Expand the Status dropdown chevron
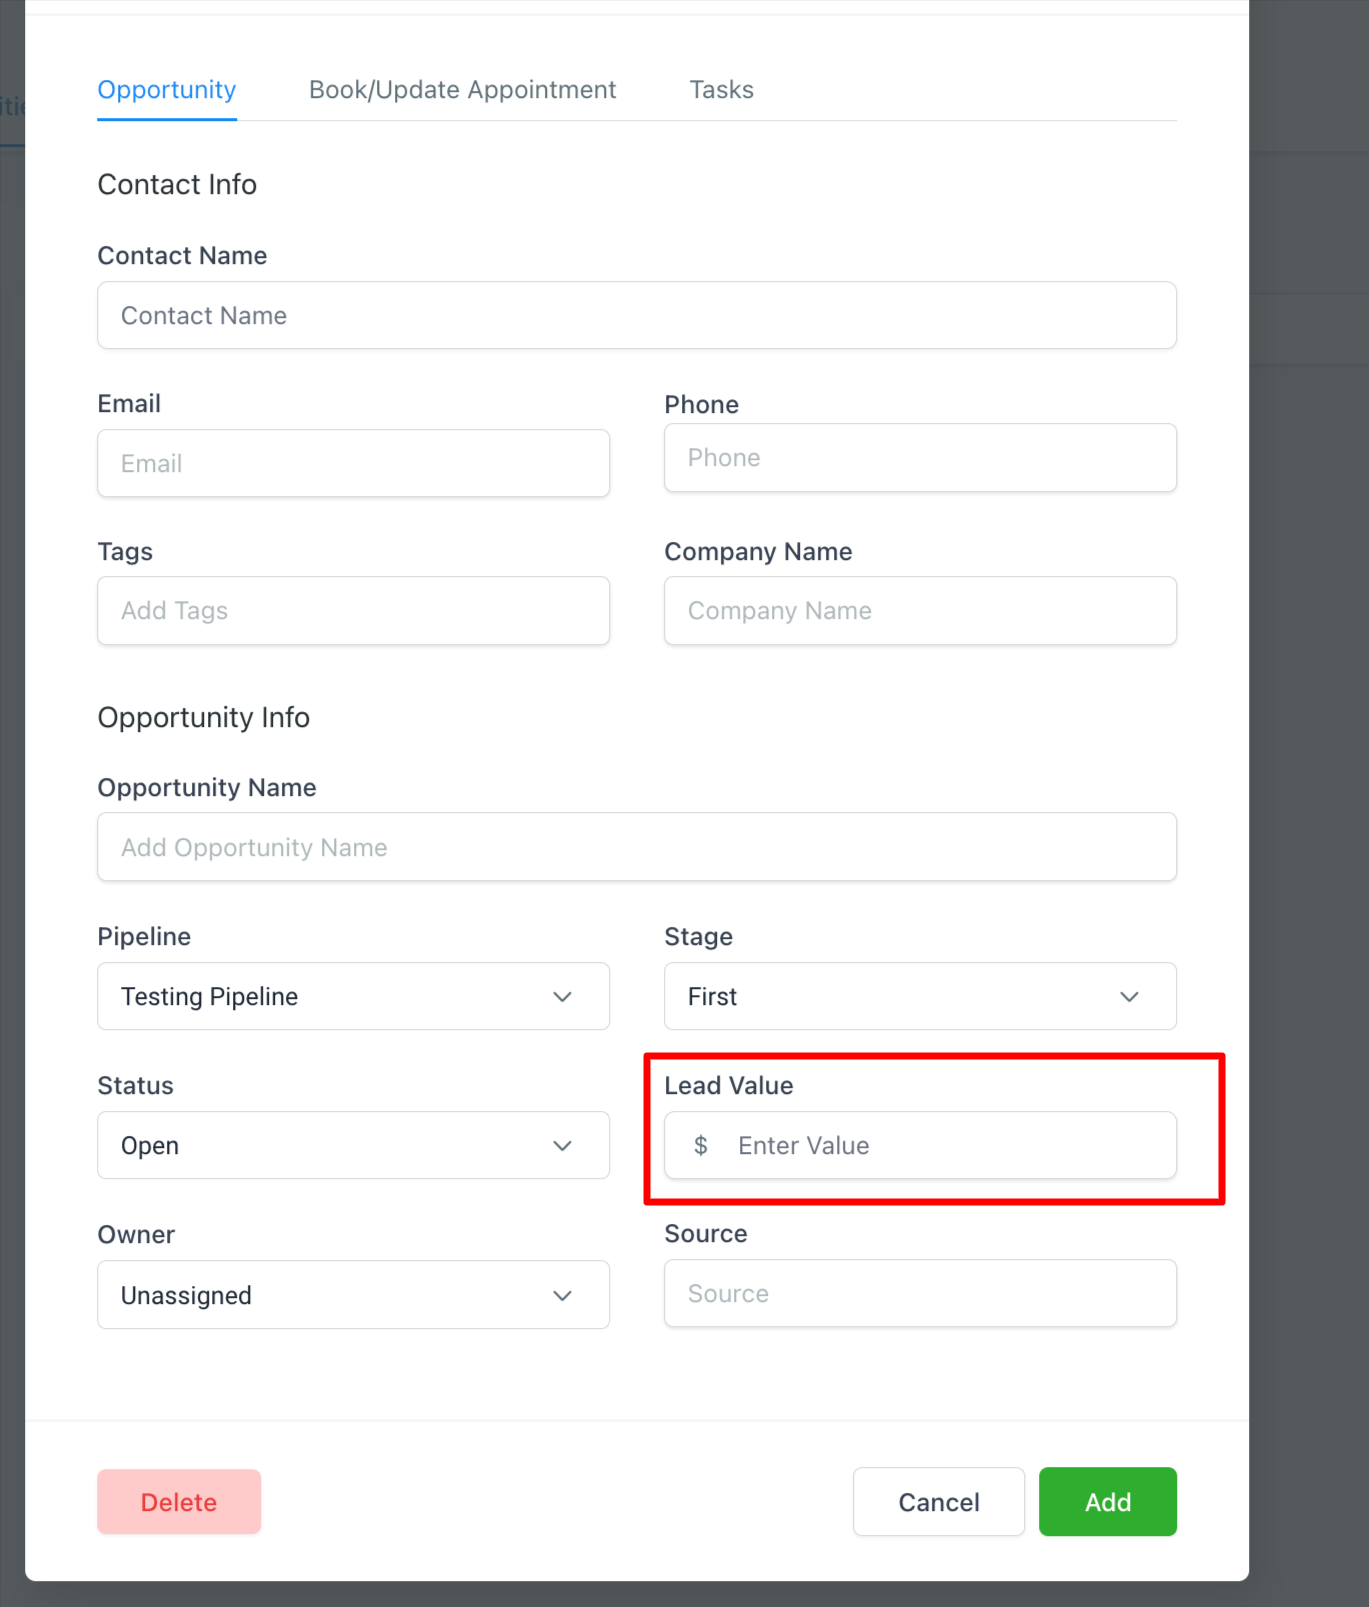This screenshot has width=1369, height=1607. pos(562,1146)
